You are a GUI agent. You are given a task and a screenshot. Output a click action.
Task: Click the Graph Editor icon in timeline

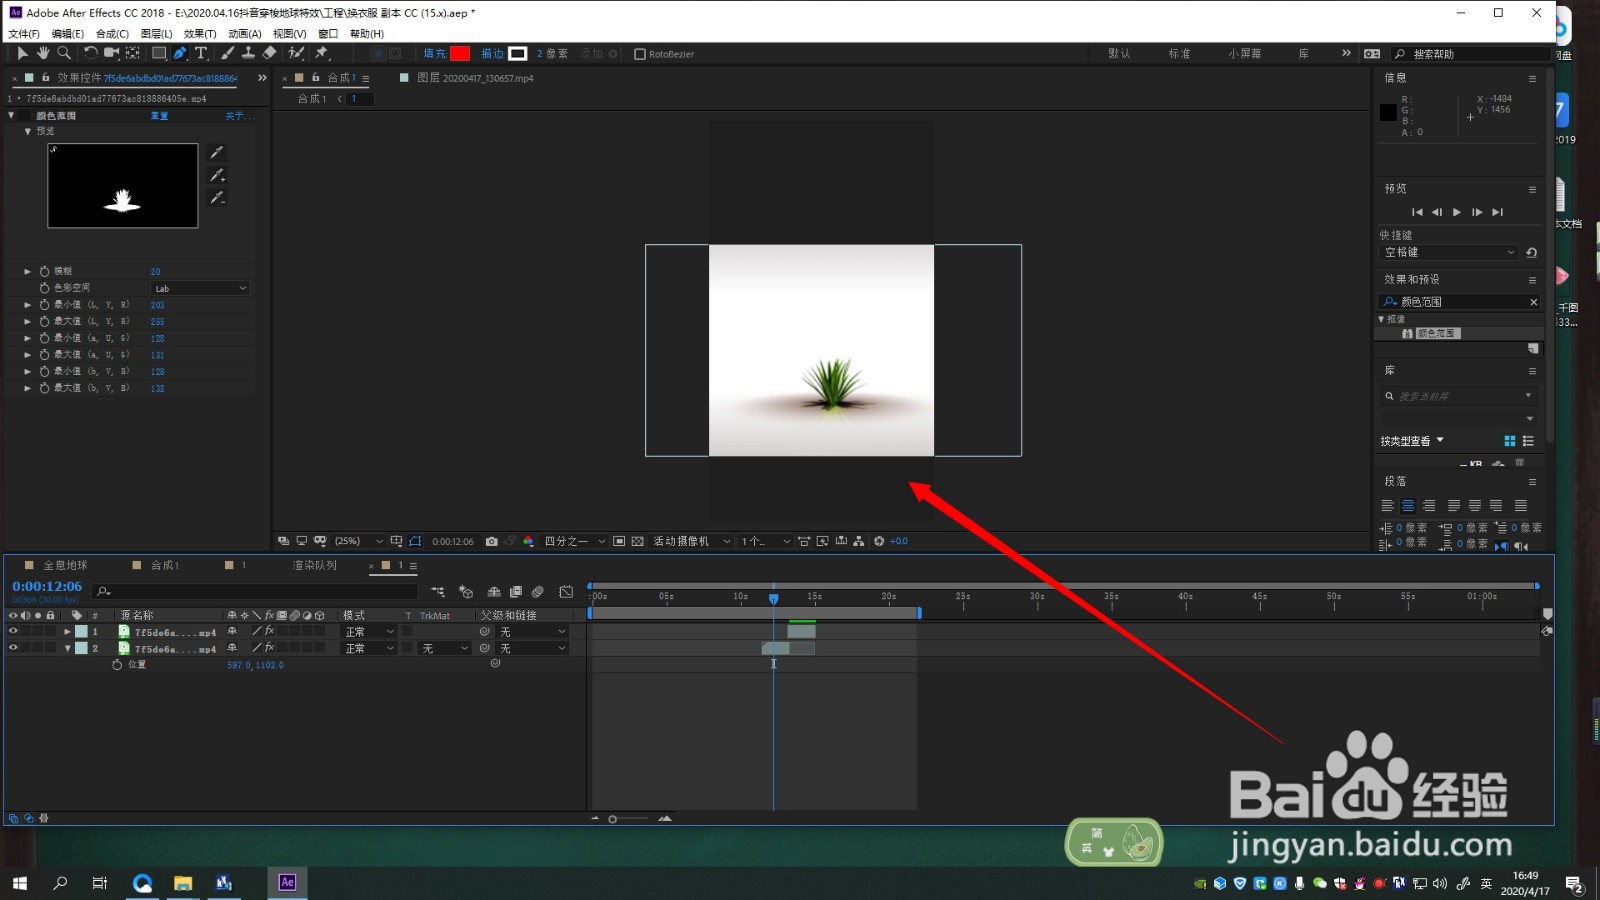tap(566, 592)
